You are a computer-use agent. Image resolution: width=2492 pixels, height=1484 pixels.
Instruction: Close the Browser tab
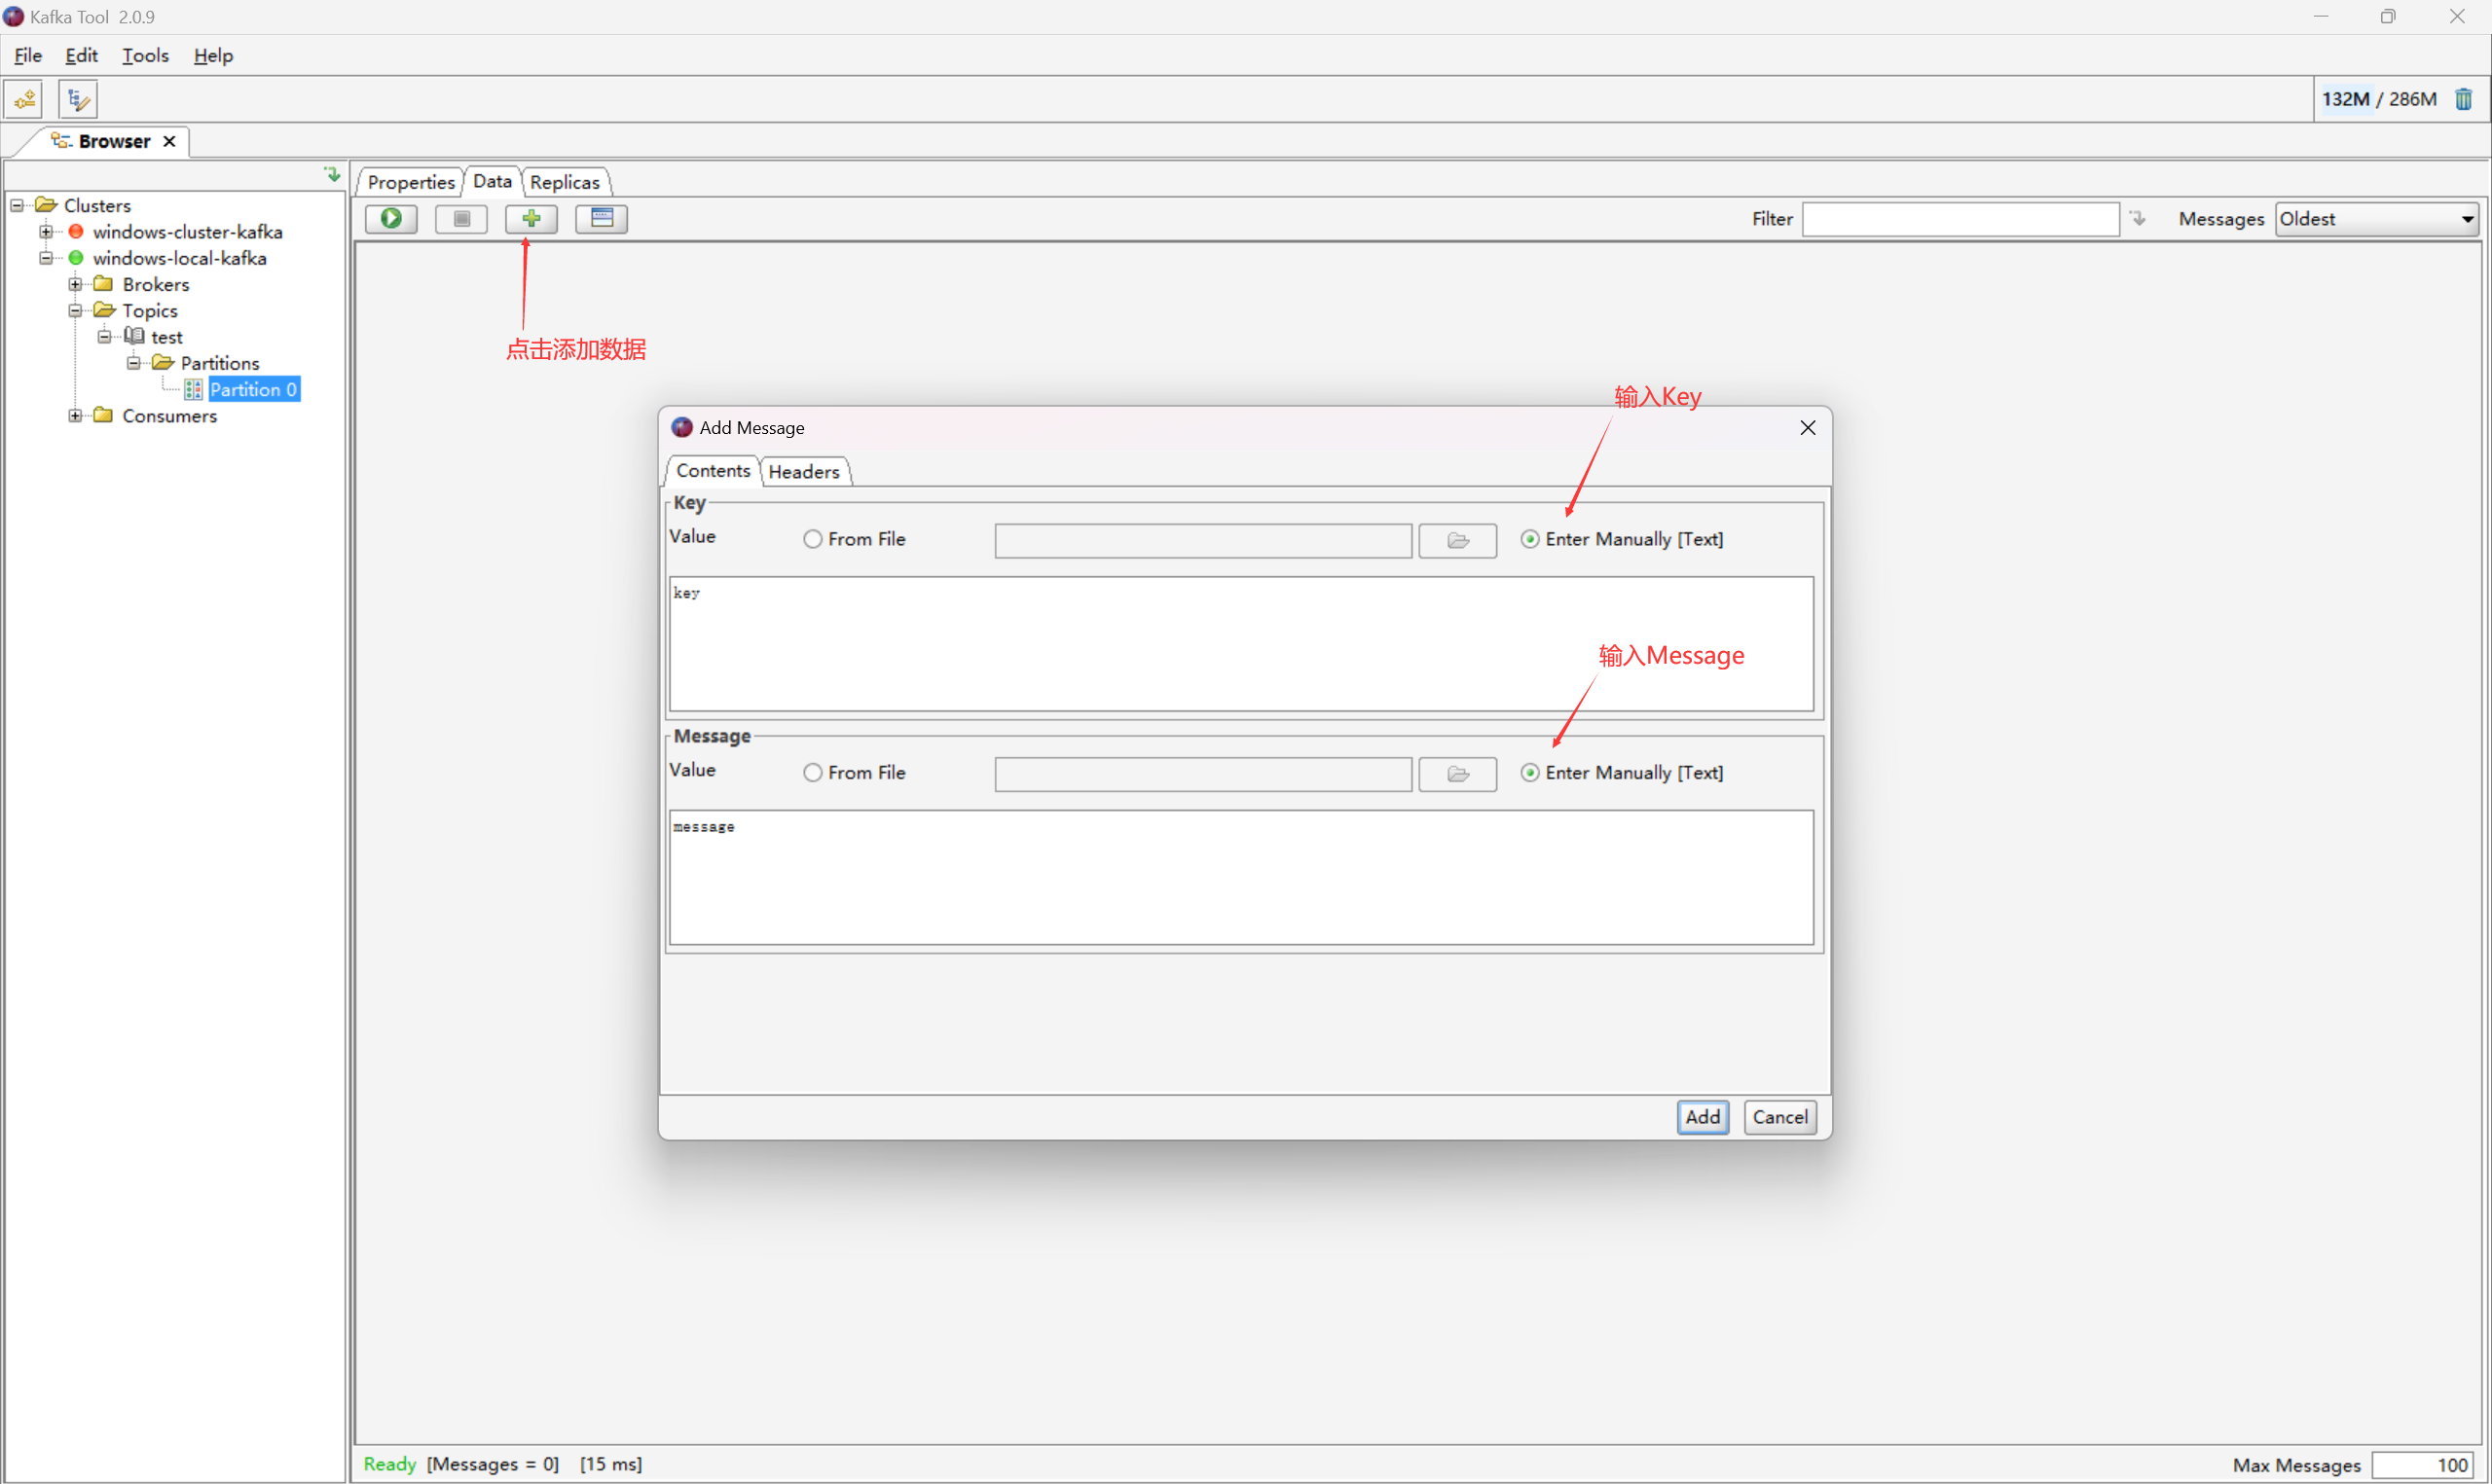[169, 141]
